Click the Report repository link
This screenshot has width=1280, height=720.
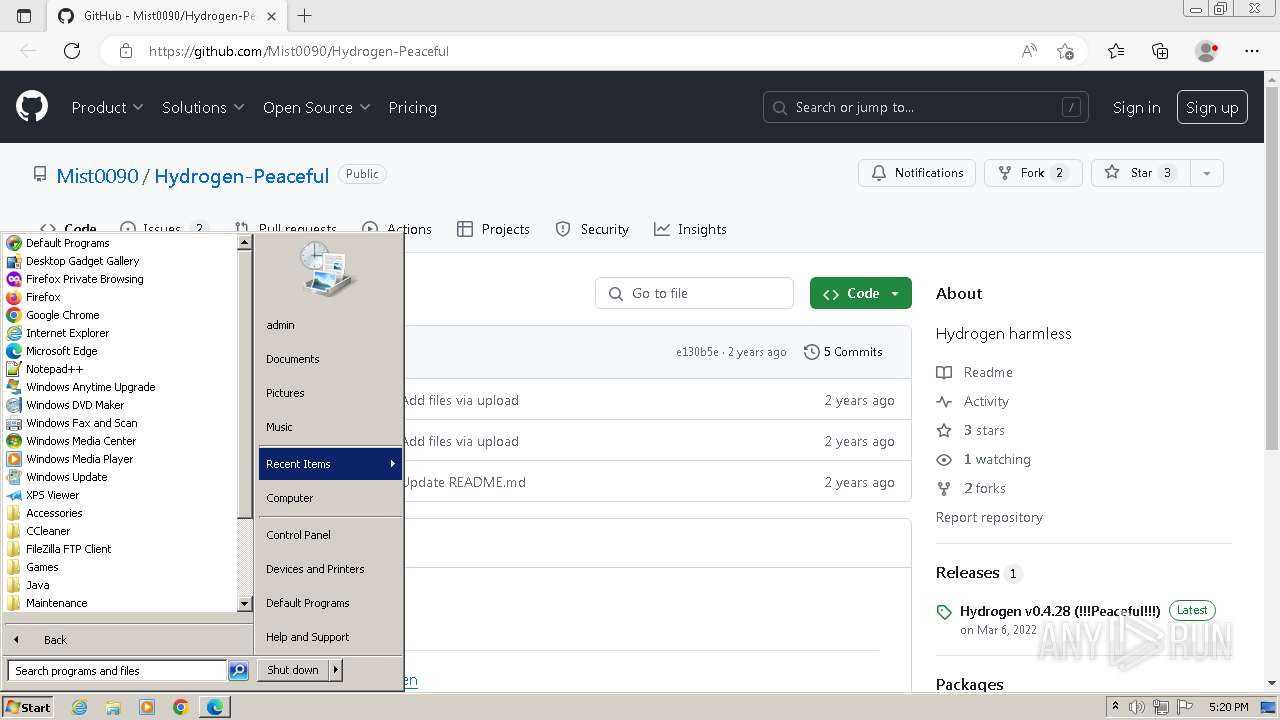coord(989,517)
